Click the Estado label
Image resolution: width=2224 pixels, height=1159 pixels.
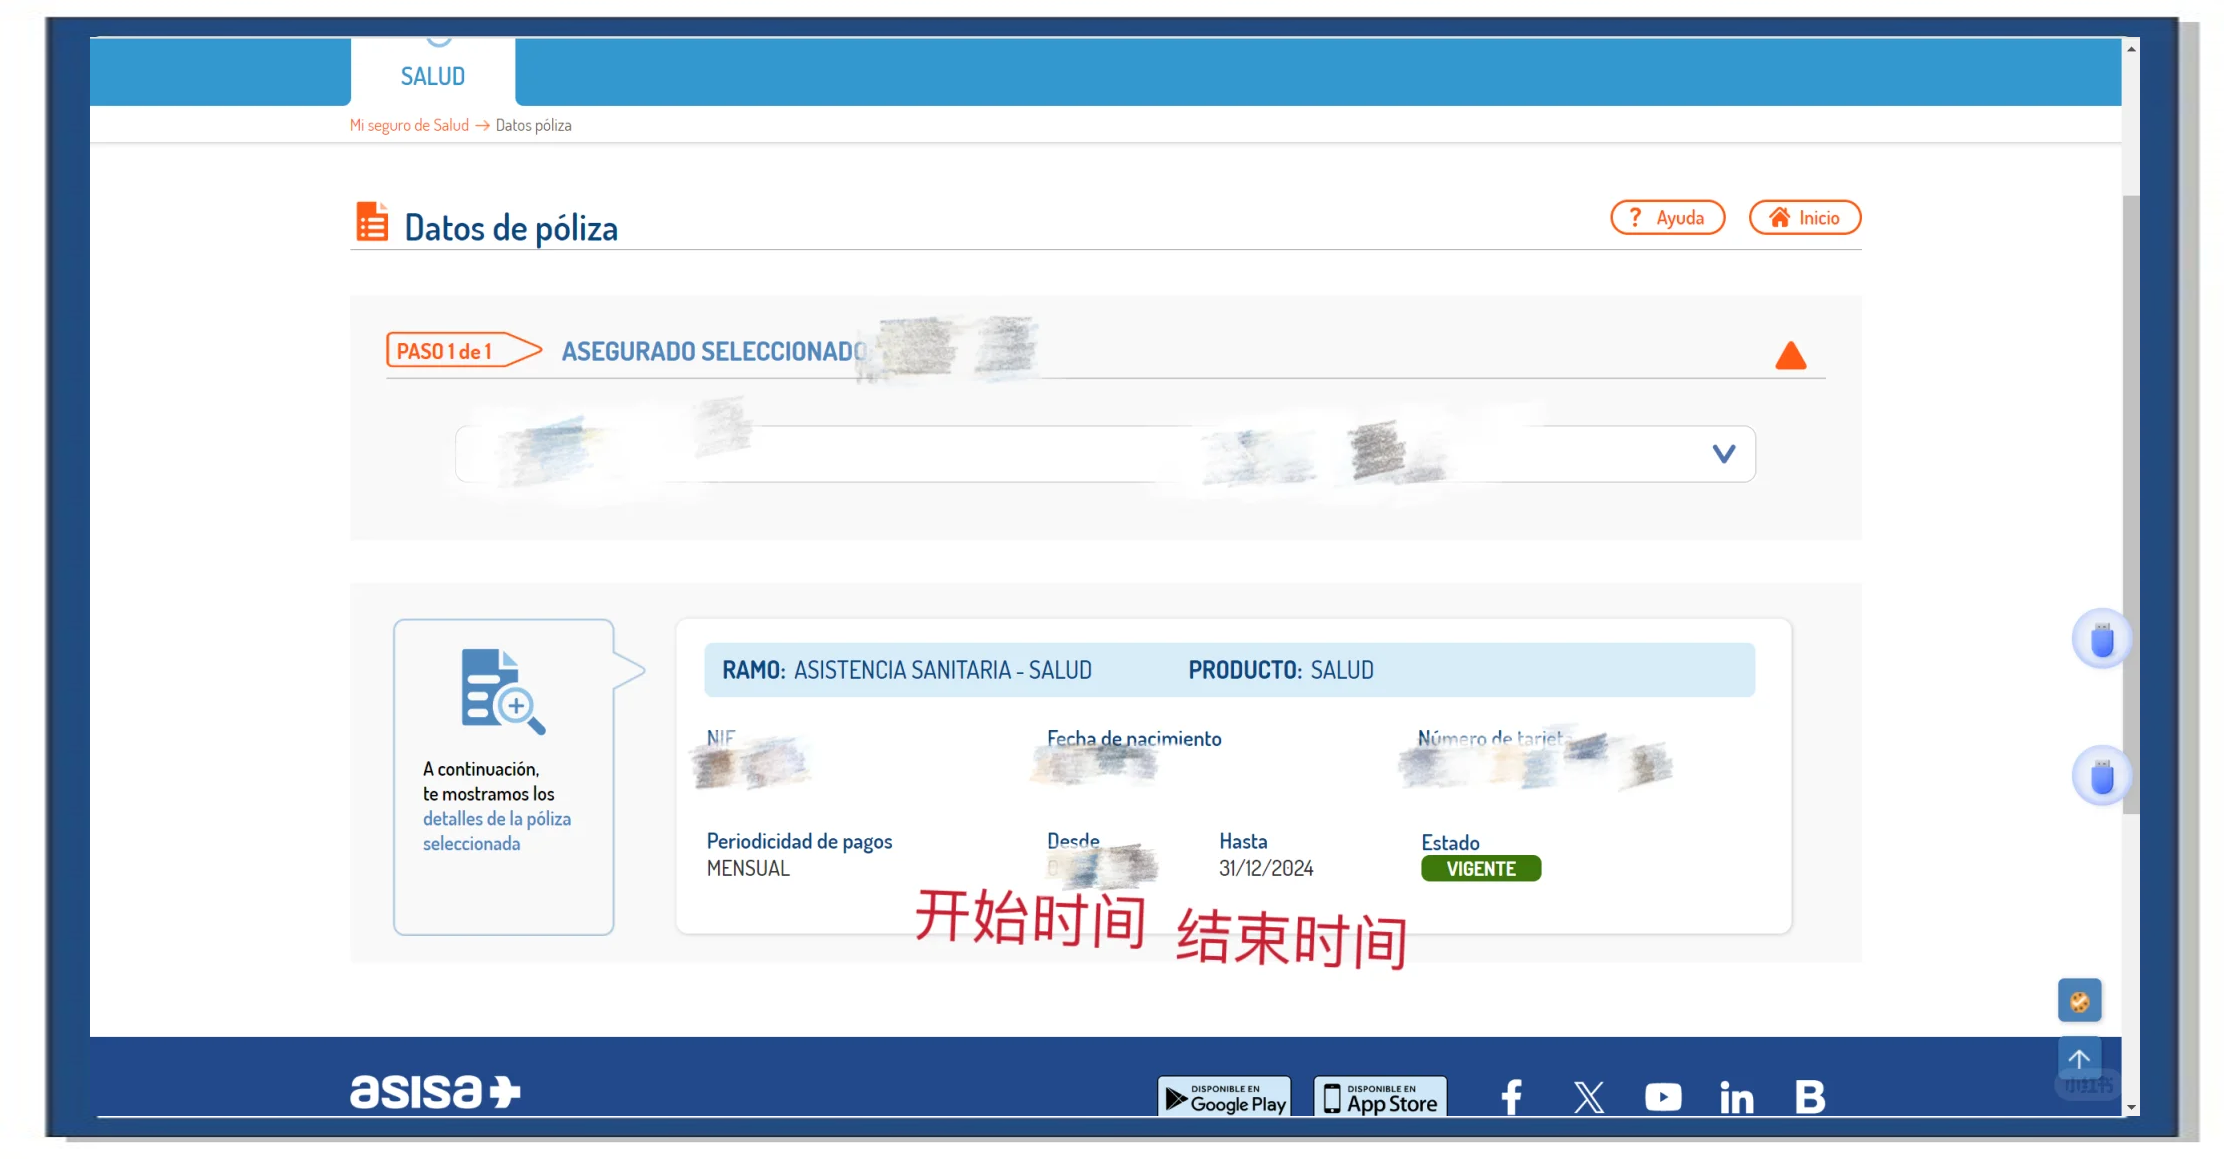[x=1450, y=843]
